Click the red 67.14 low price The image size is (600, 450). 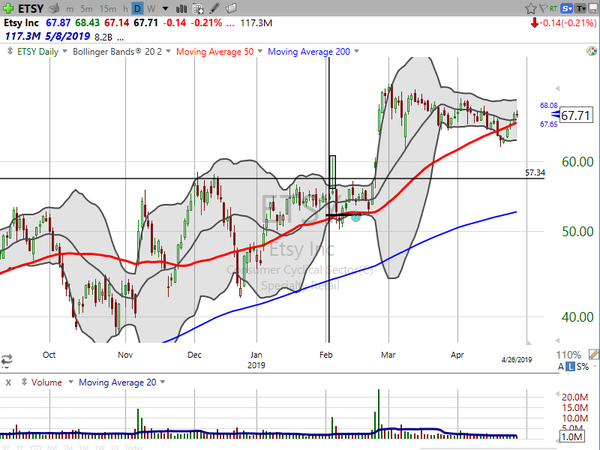[x=117, y=23]
